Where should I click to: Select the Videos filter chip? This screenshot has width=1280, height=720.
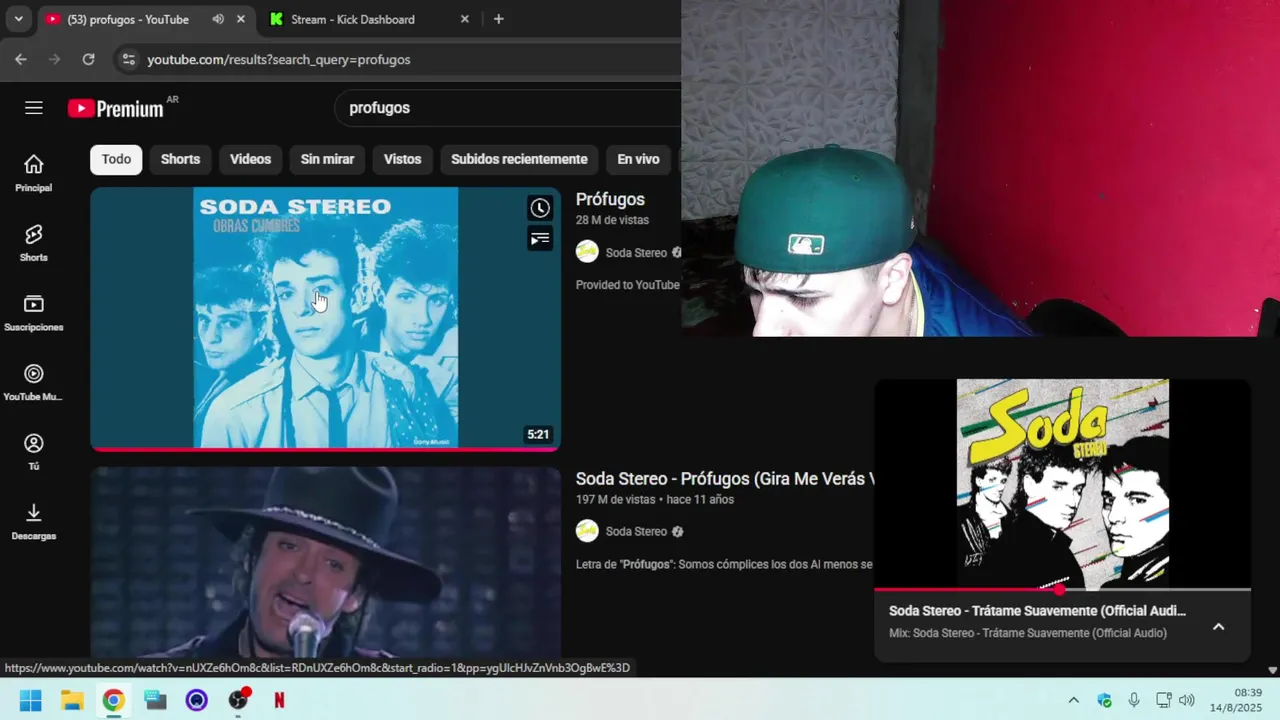pyautogui.click(x=250, y=159)
